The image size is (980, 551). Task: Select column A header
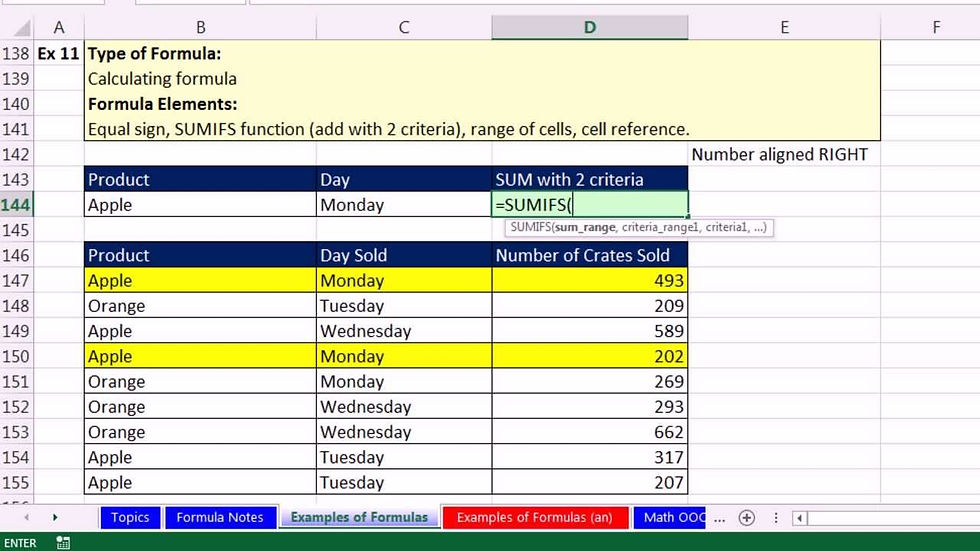[x=59, y=27]
